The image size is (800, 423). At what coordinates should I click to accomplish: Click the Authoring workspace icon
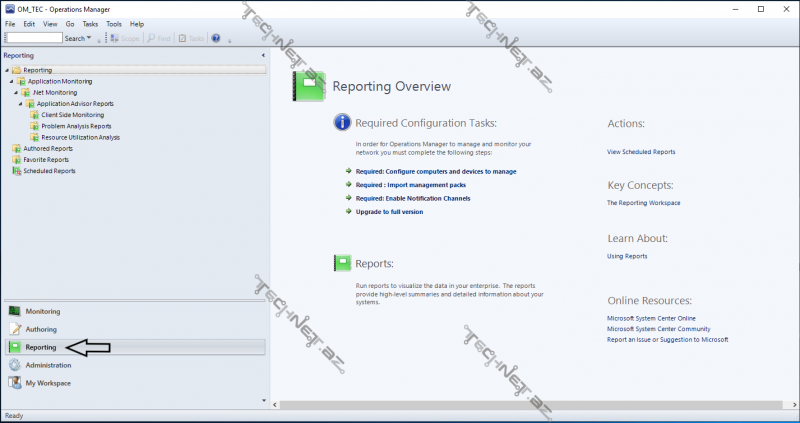tap(15, 329)
